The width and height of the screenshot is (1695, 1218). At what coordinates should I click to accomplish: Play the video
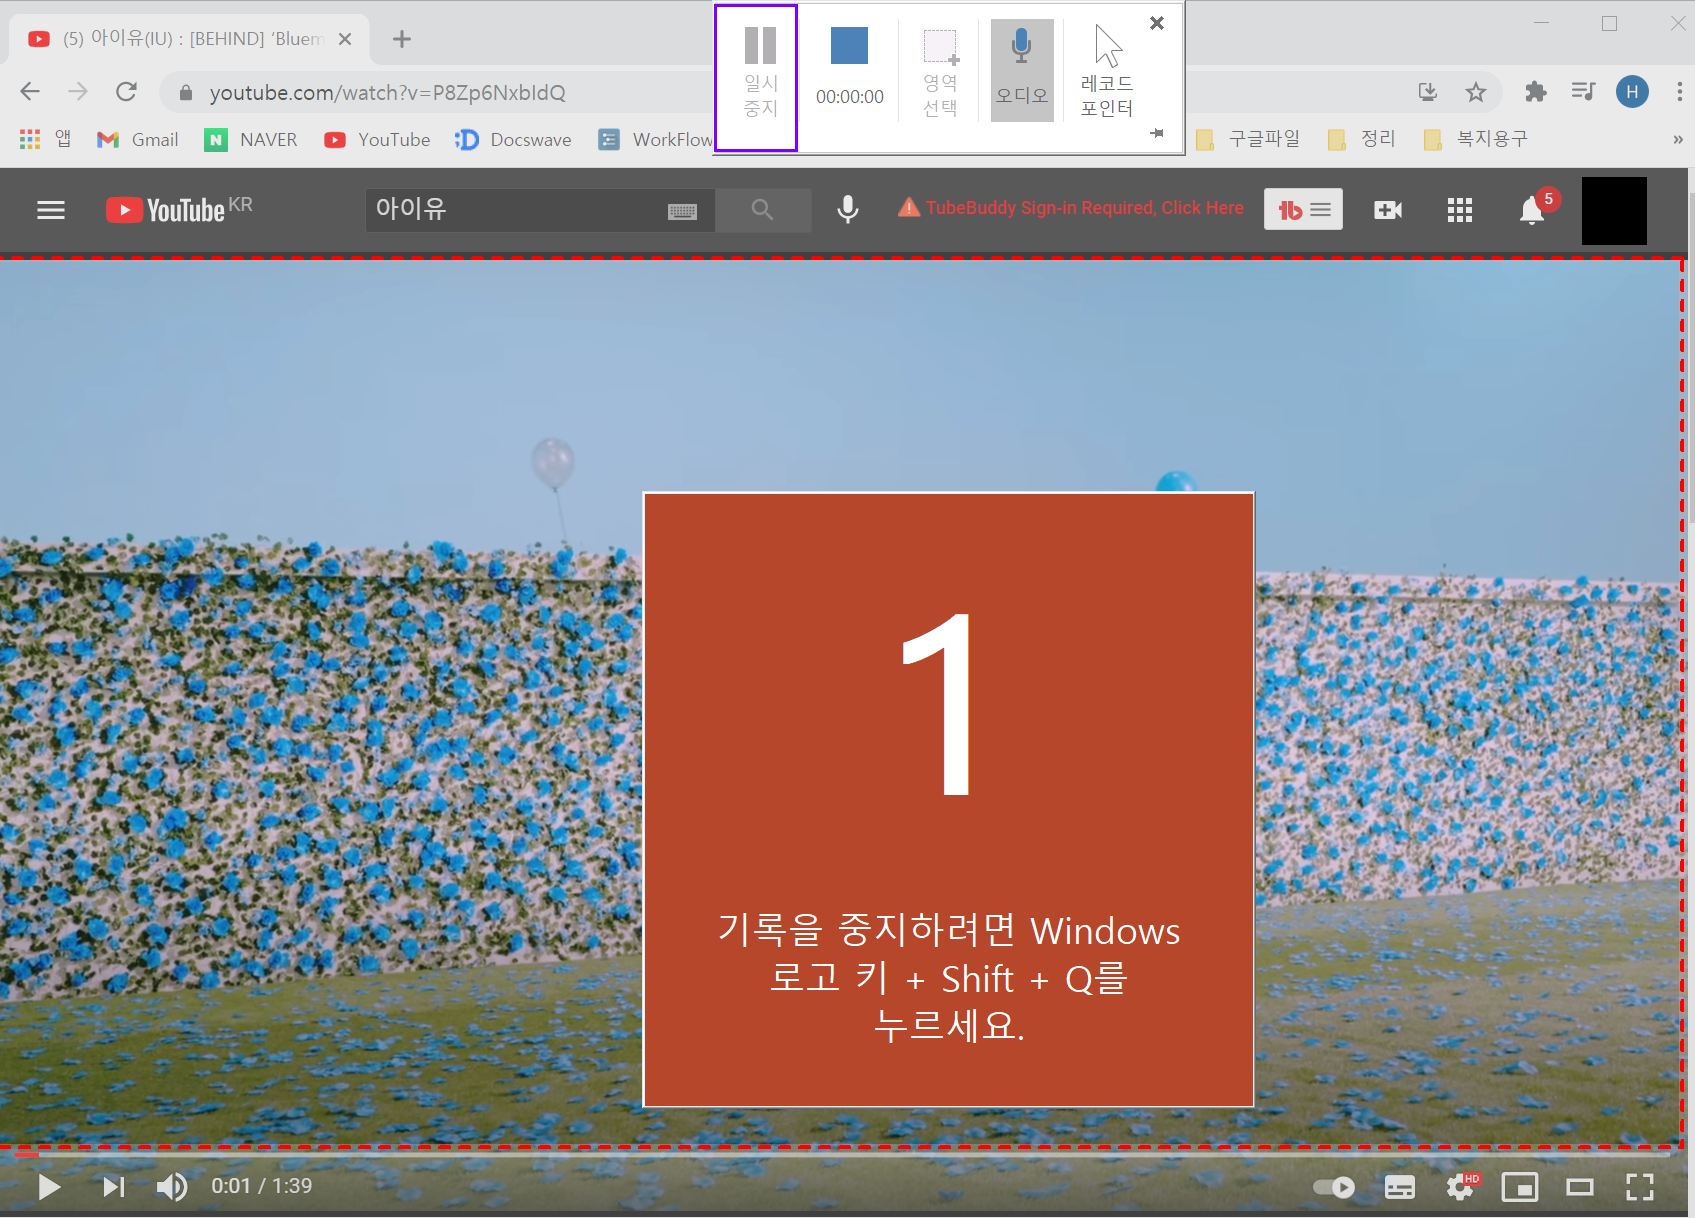49,1187
